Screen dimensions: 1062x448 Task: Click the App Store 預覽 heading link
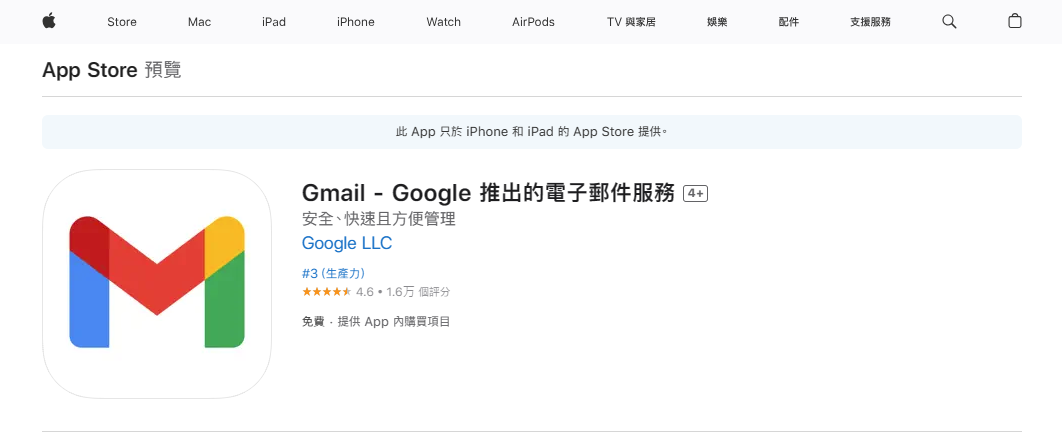[111, 70]
